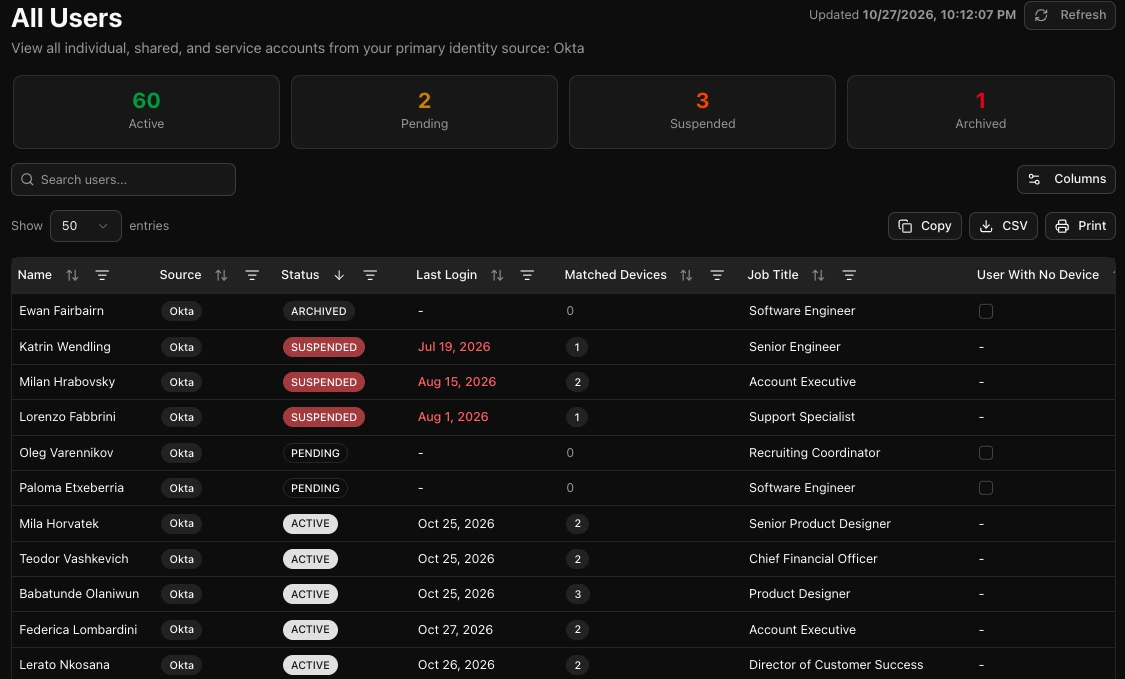Click the name Ewan Fairbairn
The width and height of the screenshot is (1125, 679).
pos(62,311)
